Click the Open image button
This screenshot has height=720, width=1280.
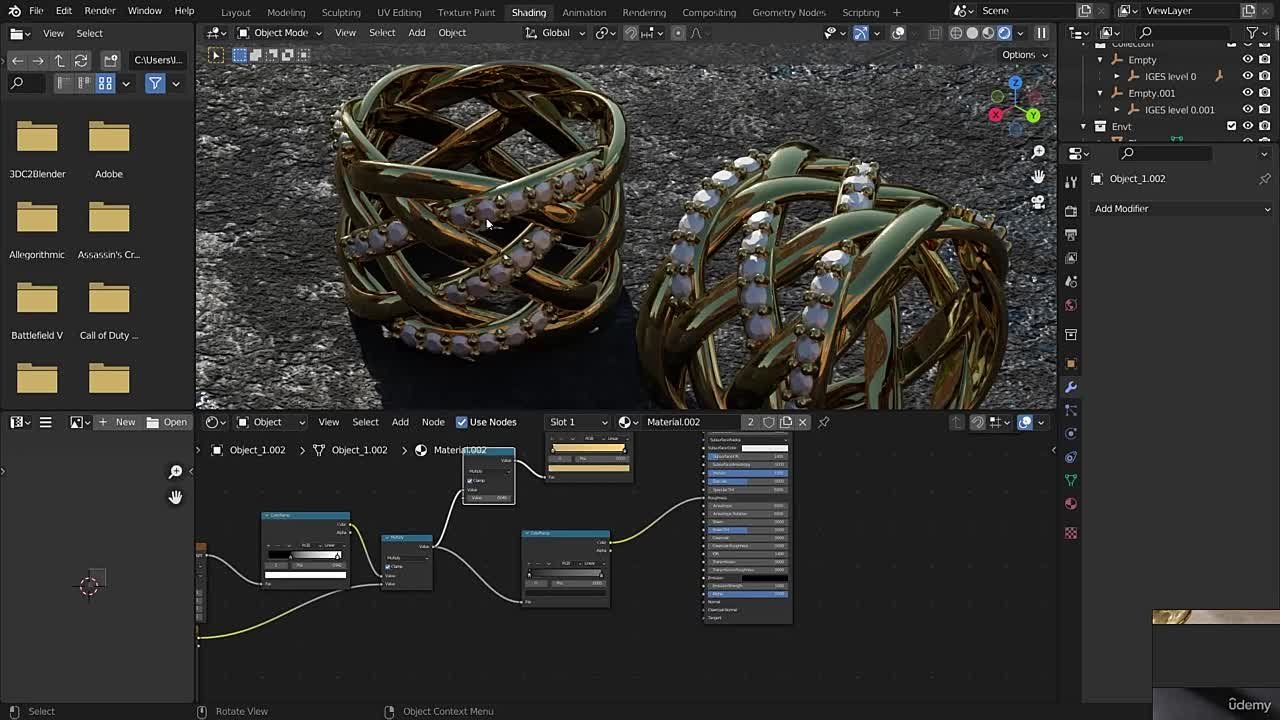coord(167,422)
